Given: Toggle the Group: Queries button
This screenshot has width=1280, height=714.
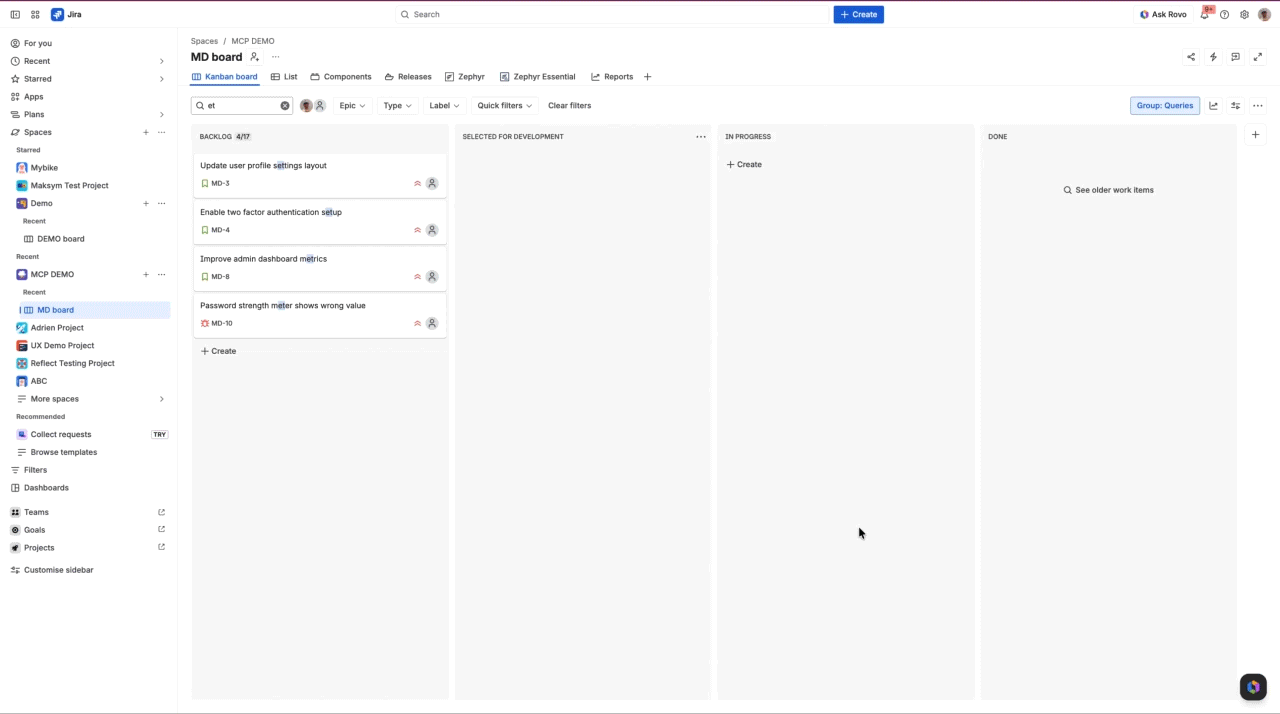Looking at the screenshot, I should point(1165,106).
